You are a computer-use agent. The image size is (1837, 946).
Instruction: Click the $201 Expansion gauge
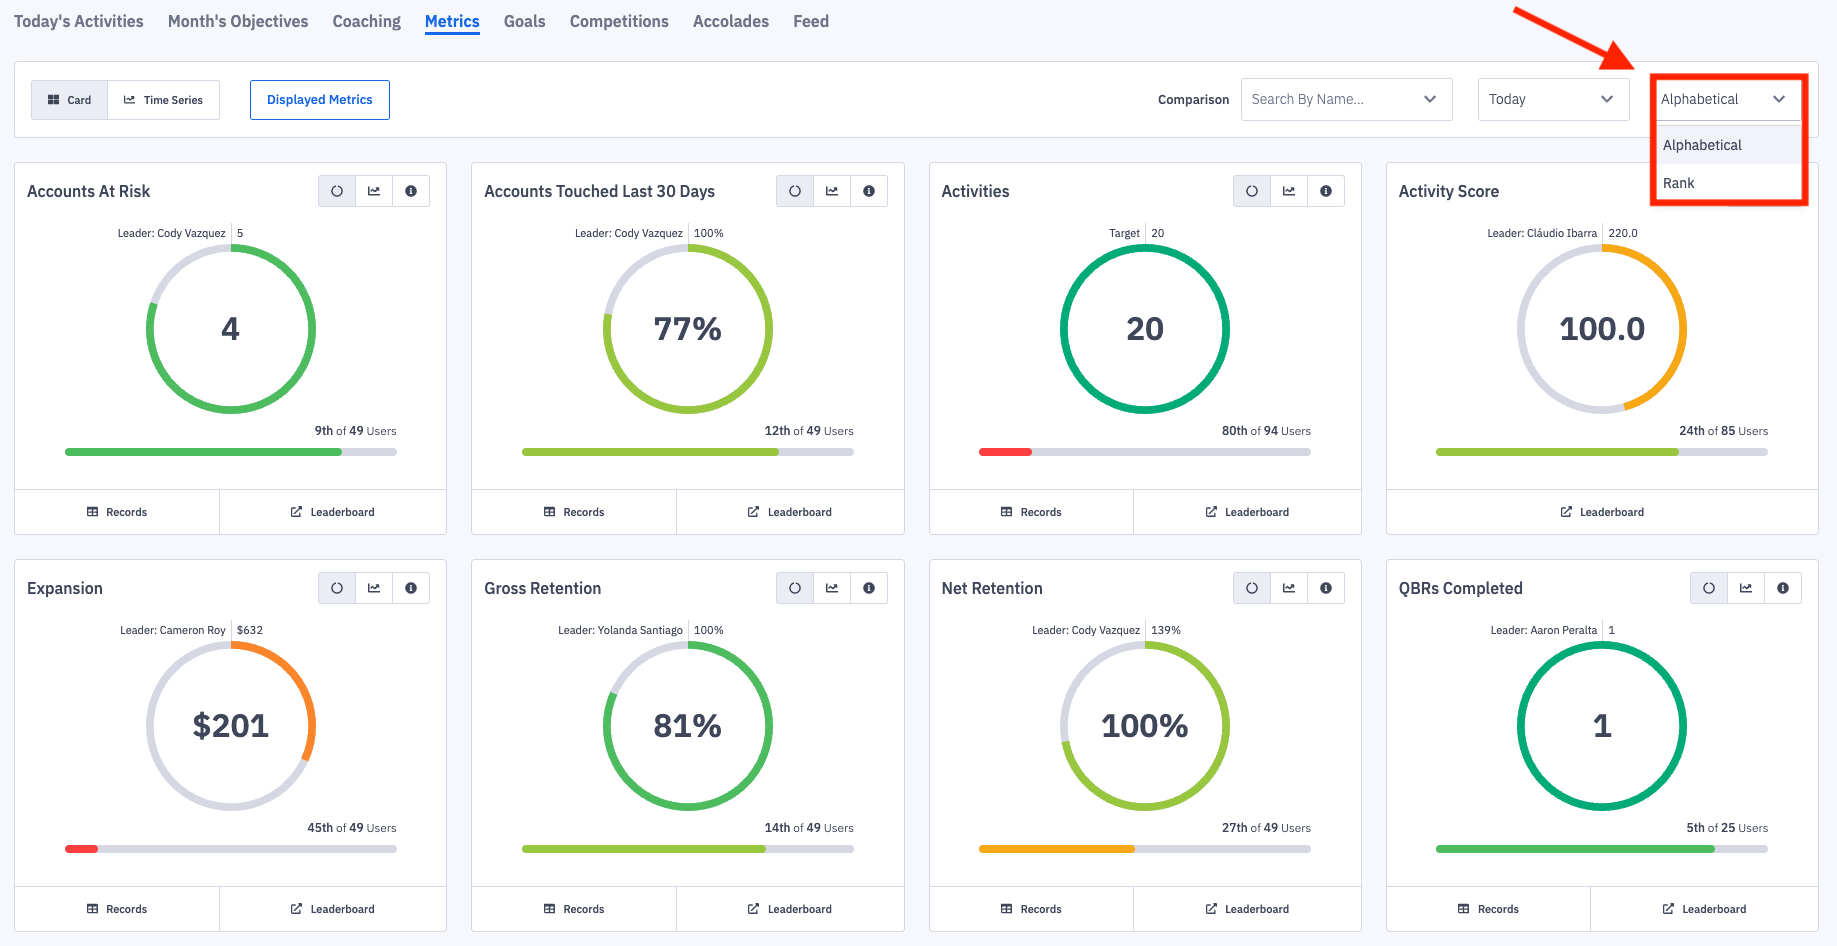[231, 726]
